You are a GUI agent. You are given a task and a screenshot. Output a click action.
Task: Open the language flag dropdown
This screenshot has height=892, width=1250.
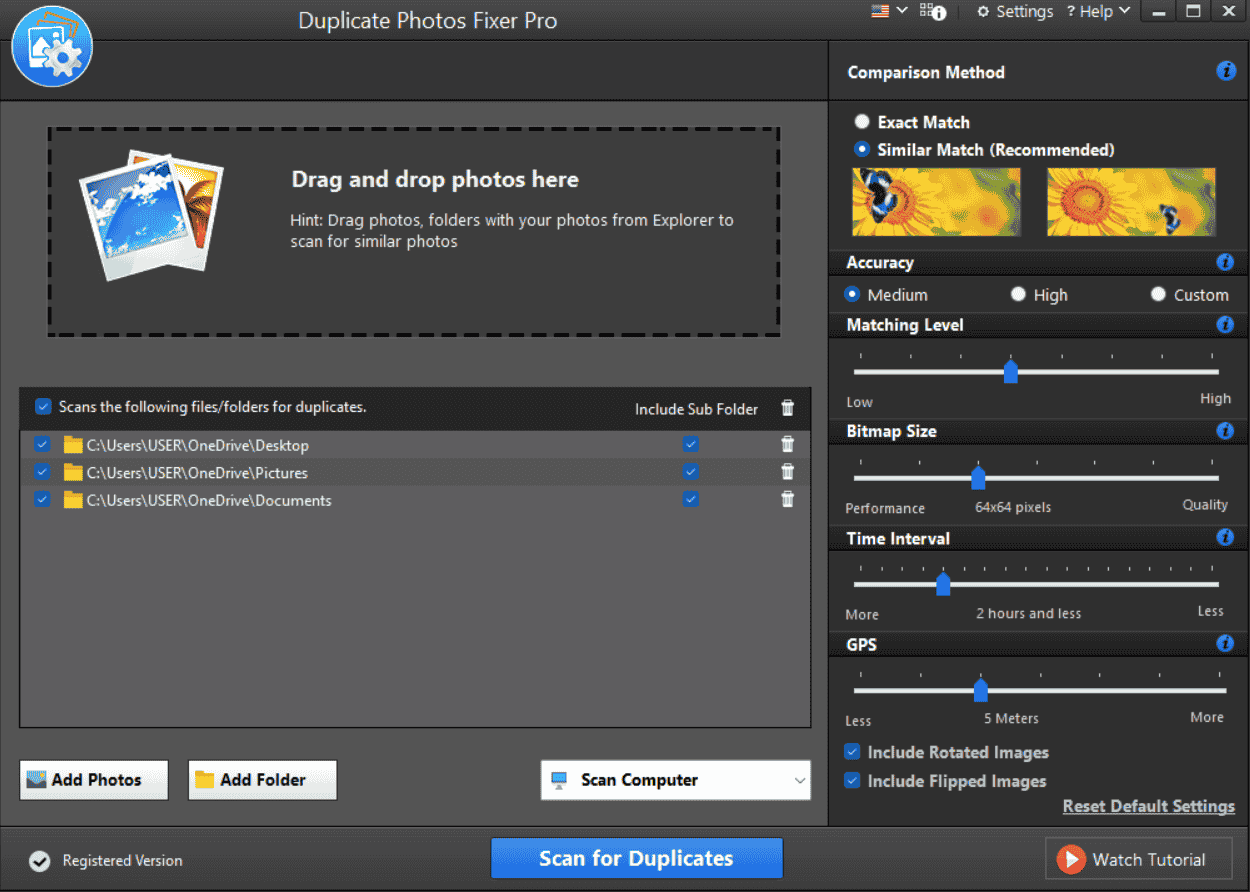tap(889, 11)
